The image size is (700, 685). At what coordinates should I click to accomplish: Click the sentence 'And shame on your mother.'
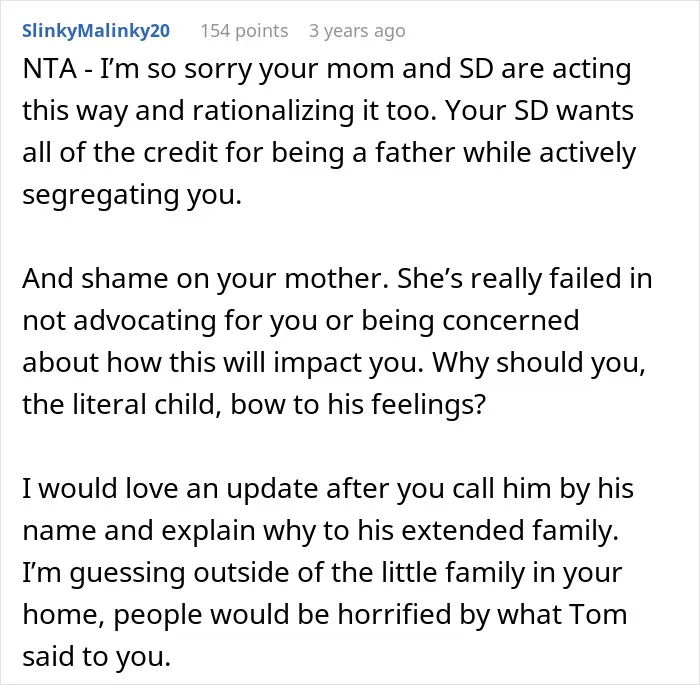click(206, 279)
